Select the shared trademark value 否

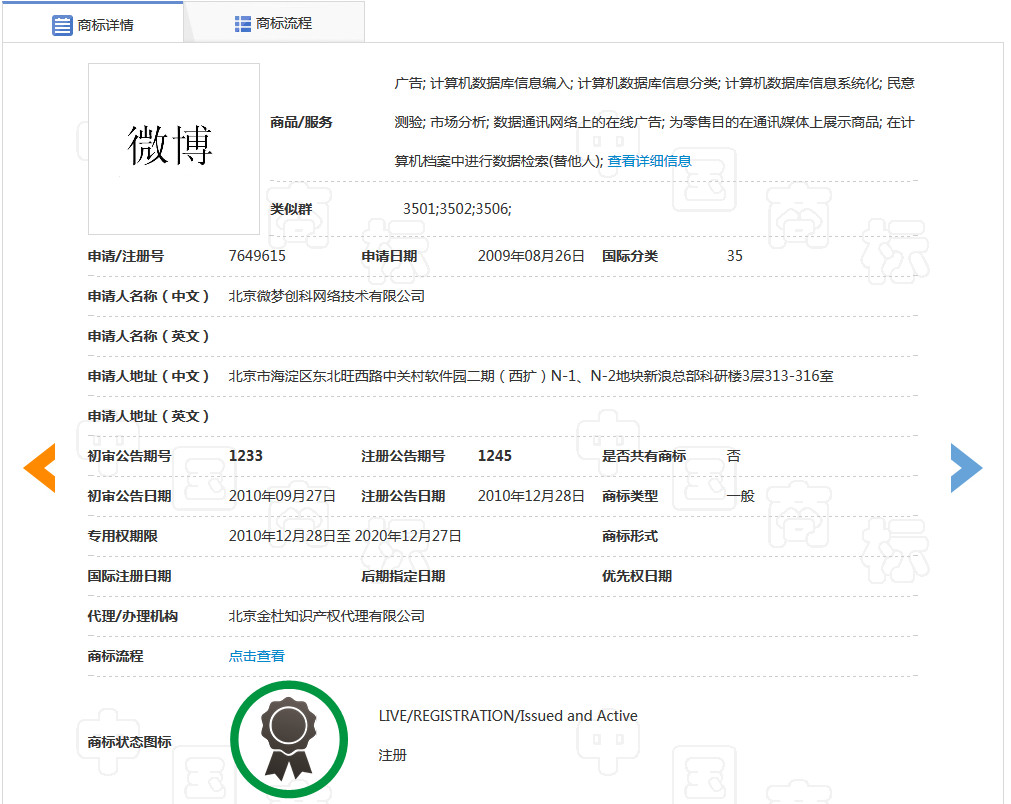[734, 456]
